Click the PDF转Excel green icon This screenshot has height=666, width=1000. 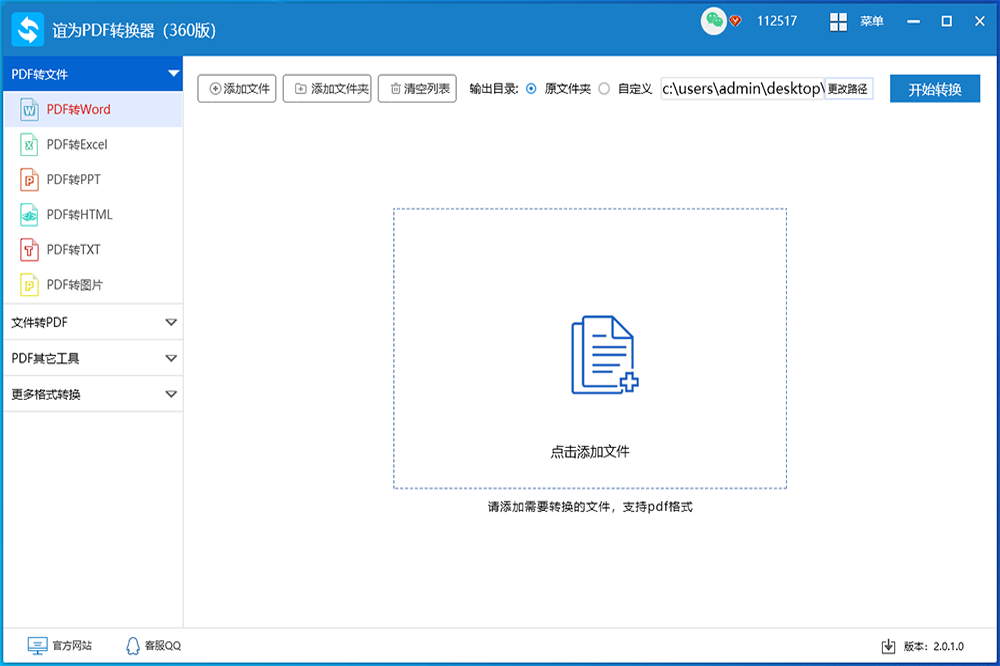coord(29,145)
